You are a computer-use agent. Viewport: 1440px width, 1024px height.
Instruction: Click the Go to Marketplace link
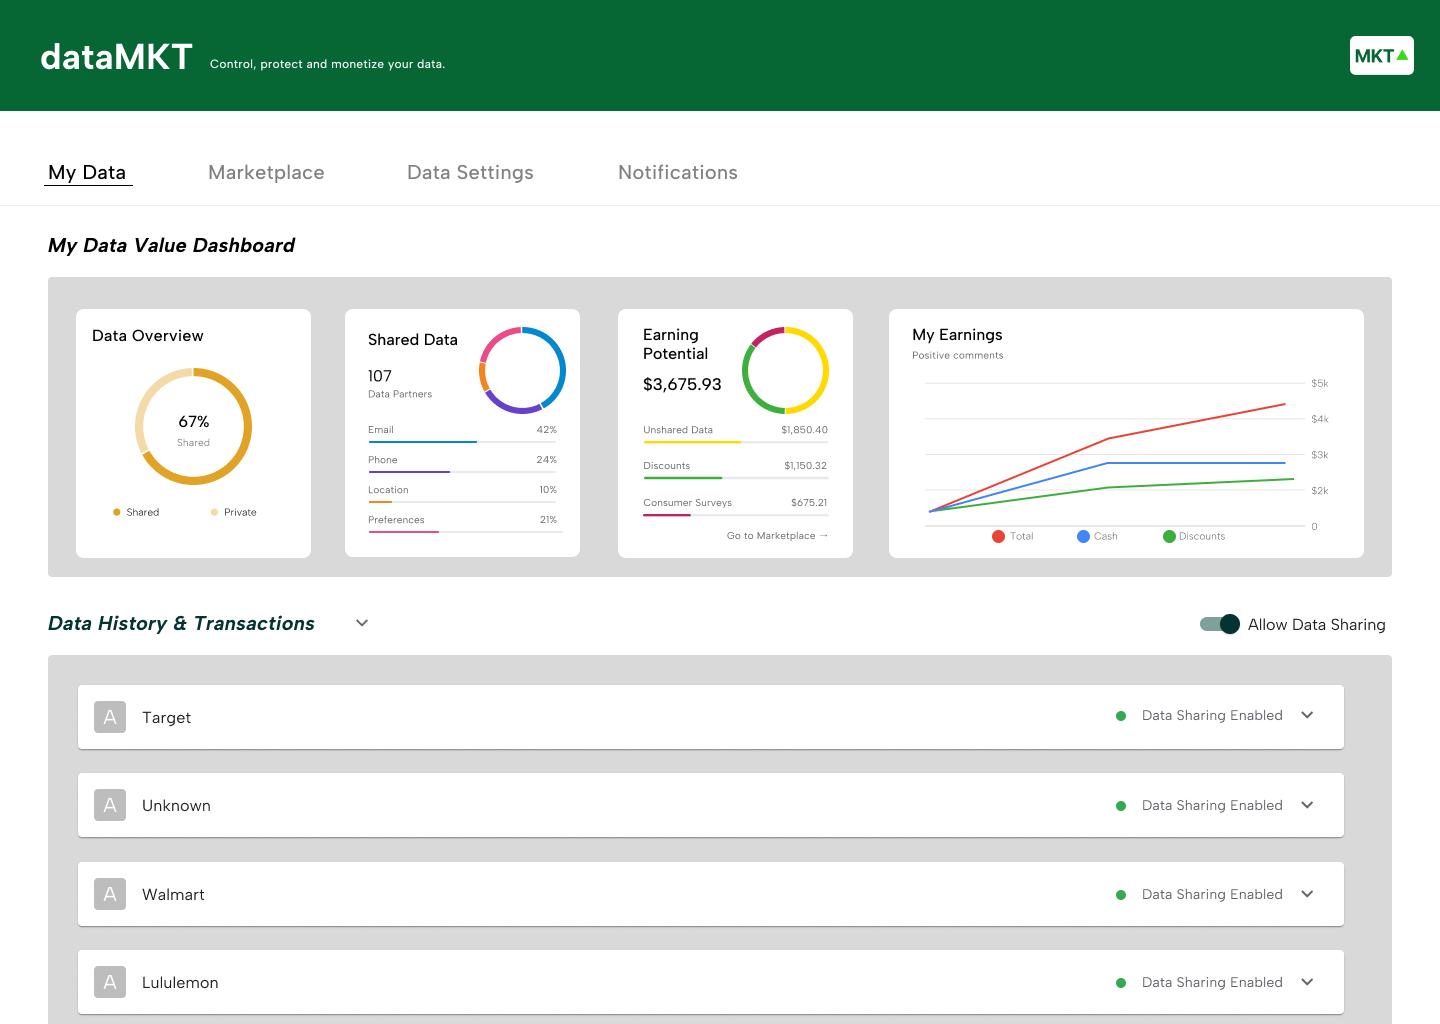pyautogui.click(x=777, y=536)
